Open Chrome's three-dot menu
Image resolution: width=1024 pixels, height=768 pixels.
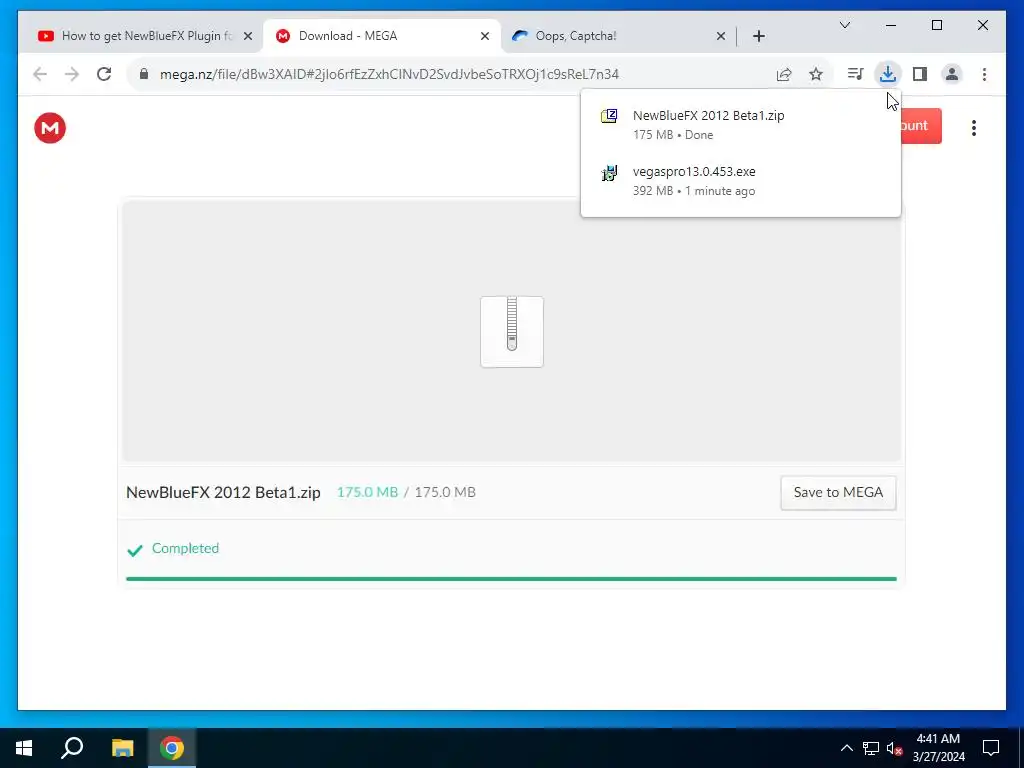(x=984, y=74)
